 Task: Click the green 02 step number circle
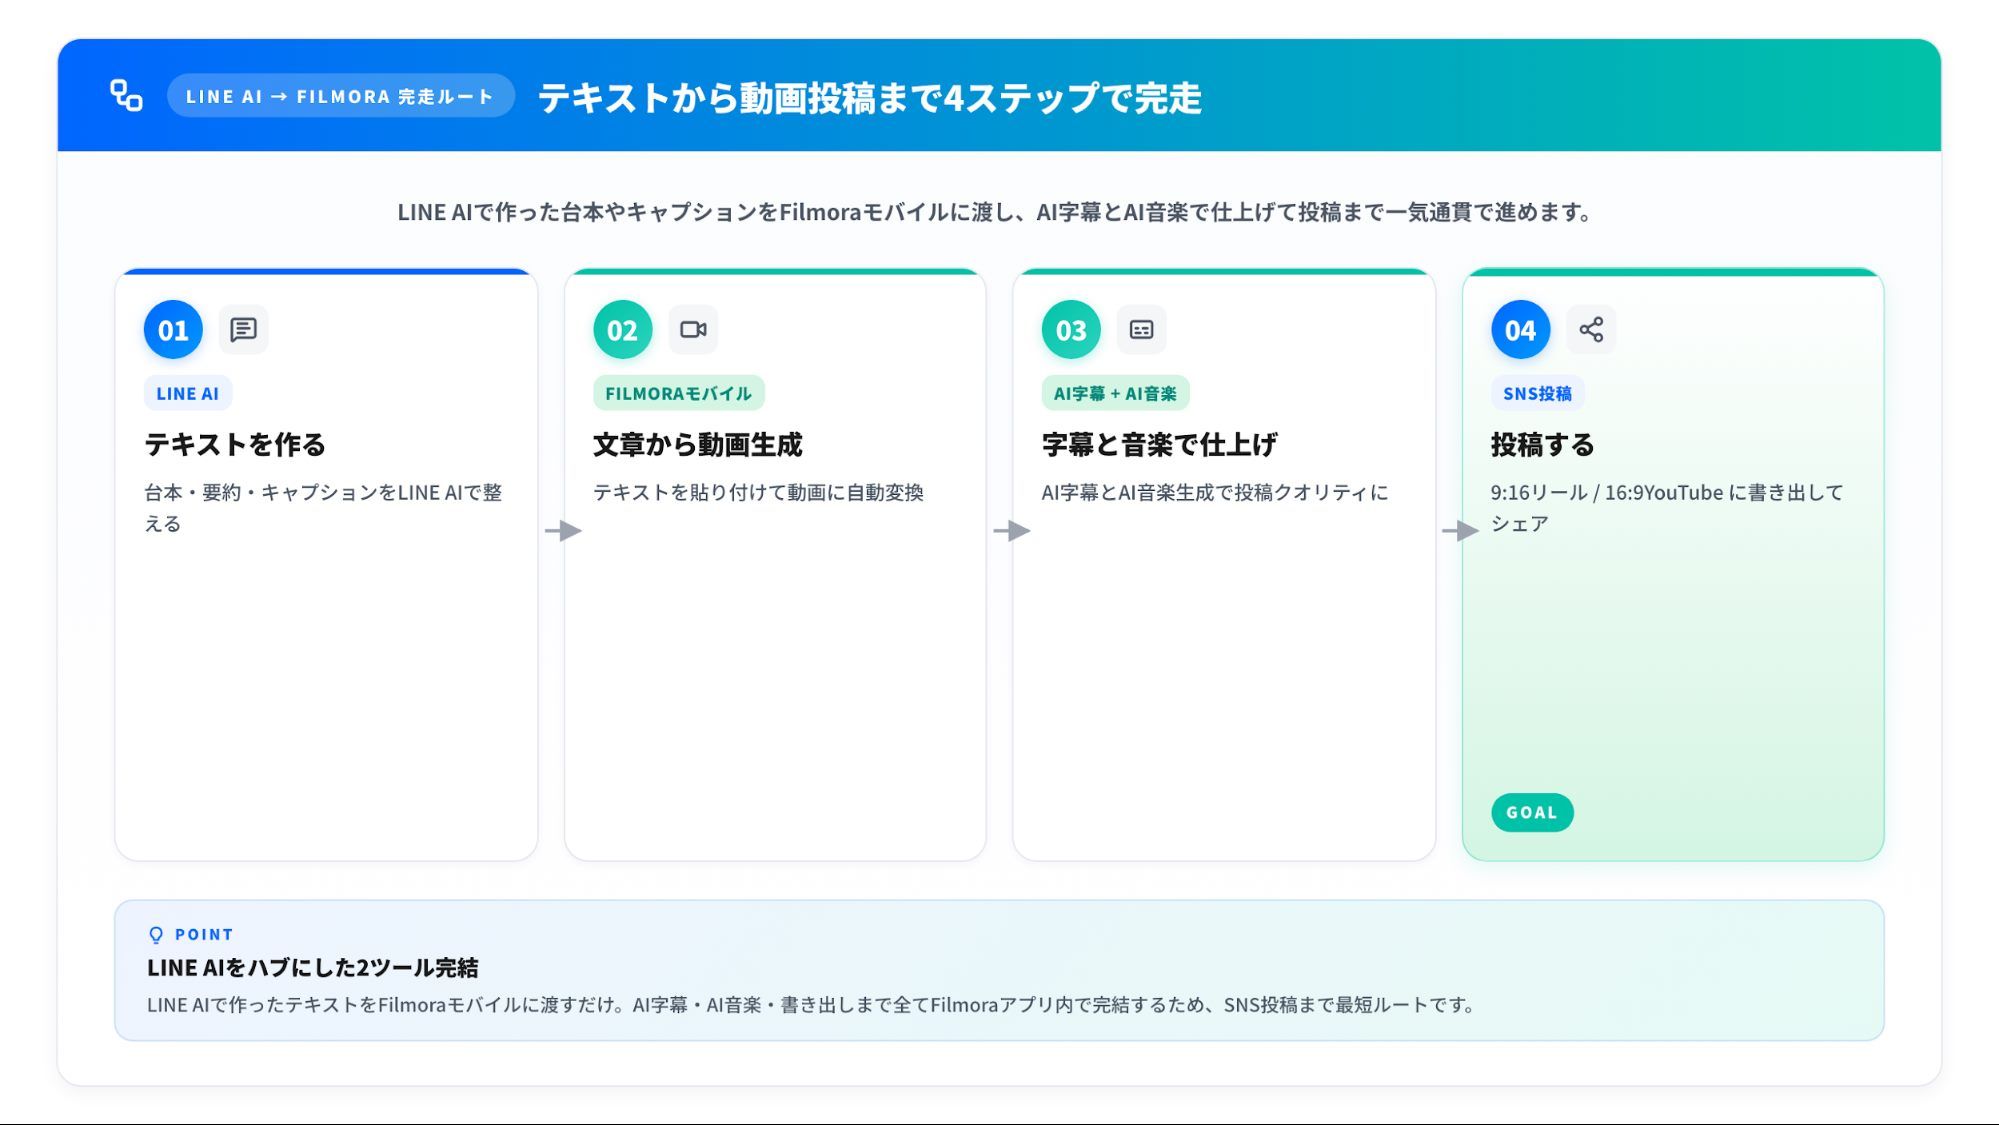pyautogui.click(x=622, y=330)
